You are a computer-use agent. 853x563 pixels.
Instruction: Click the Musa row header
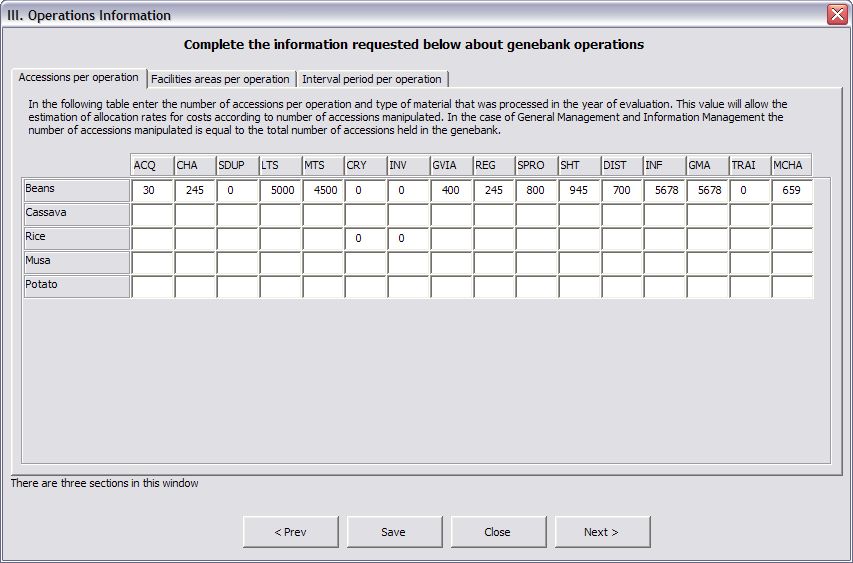pos(77,262)
